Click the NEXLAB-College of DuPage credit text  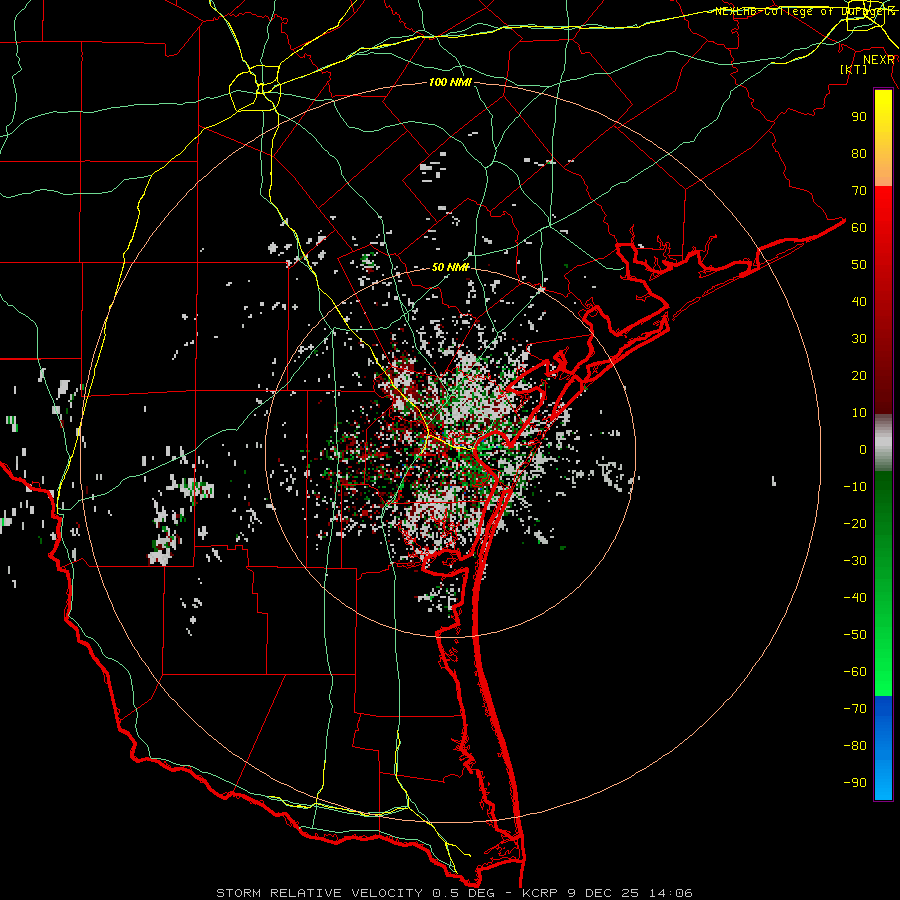click(x=805, y=11)
